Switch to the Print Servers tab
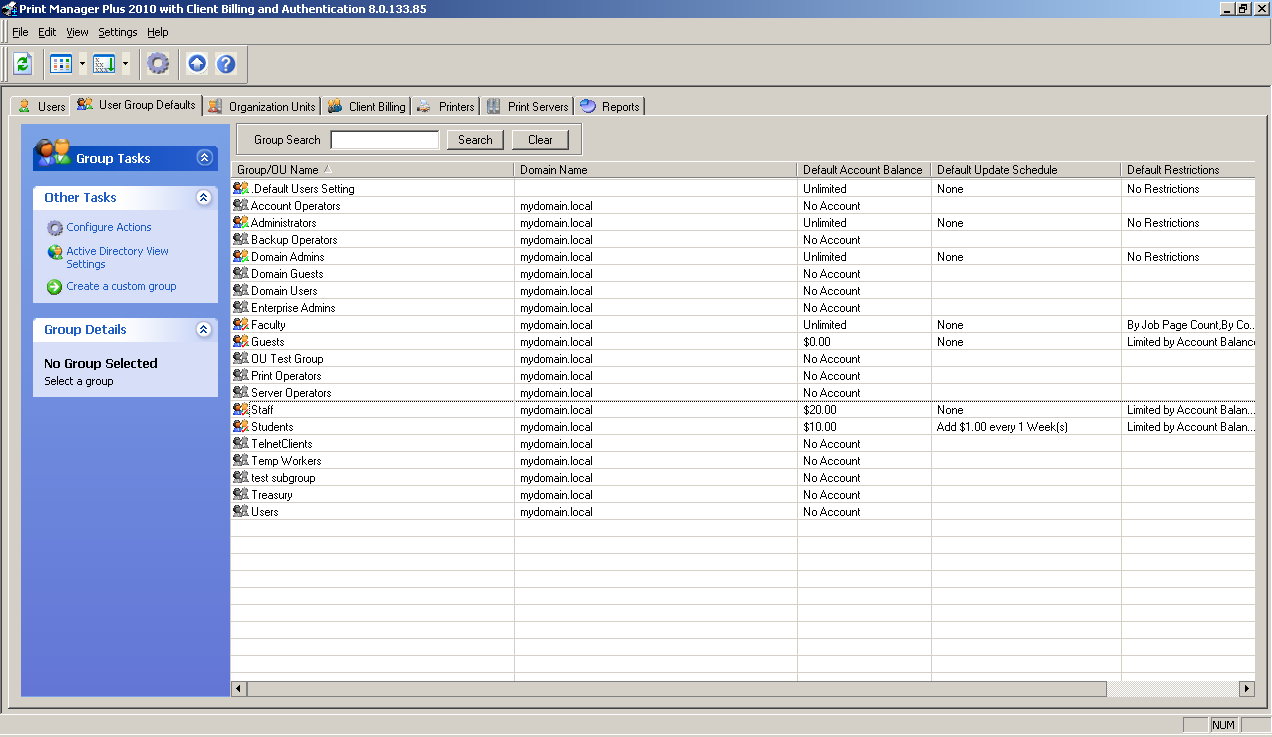Screen dimensions: 1272x737 tap(528, 107)
